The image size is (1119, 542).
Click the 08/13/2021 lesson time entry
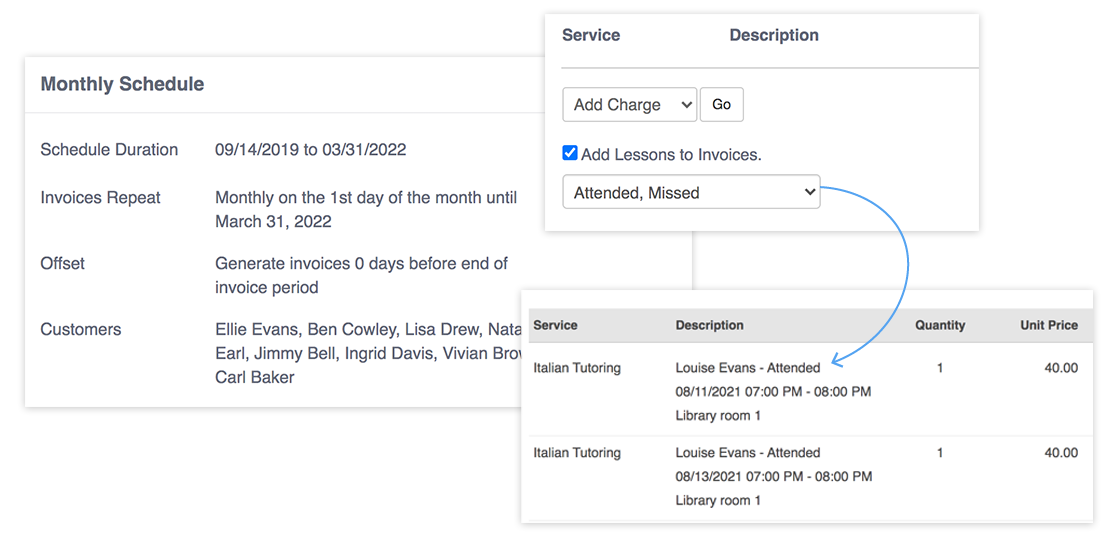(773, 477)
